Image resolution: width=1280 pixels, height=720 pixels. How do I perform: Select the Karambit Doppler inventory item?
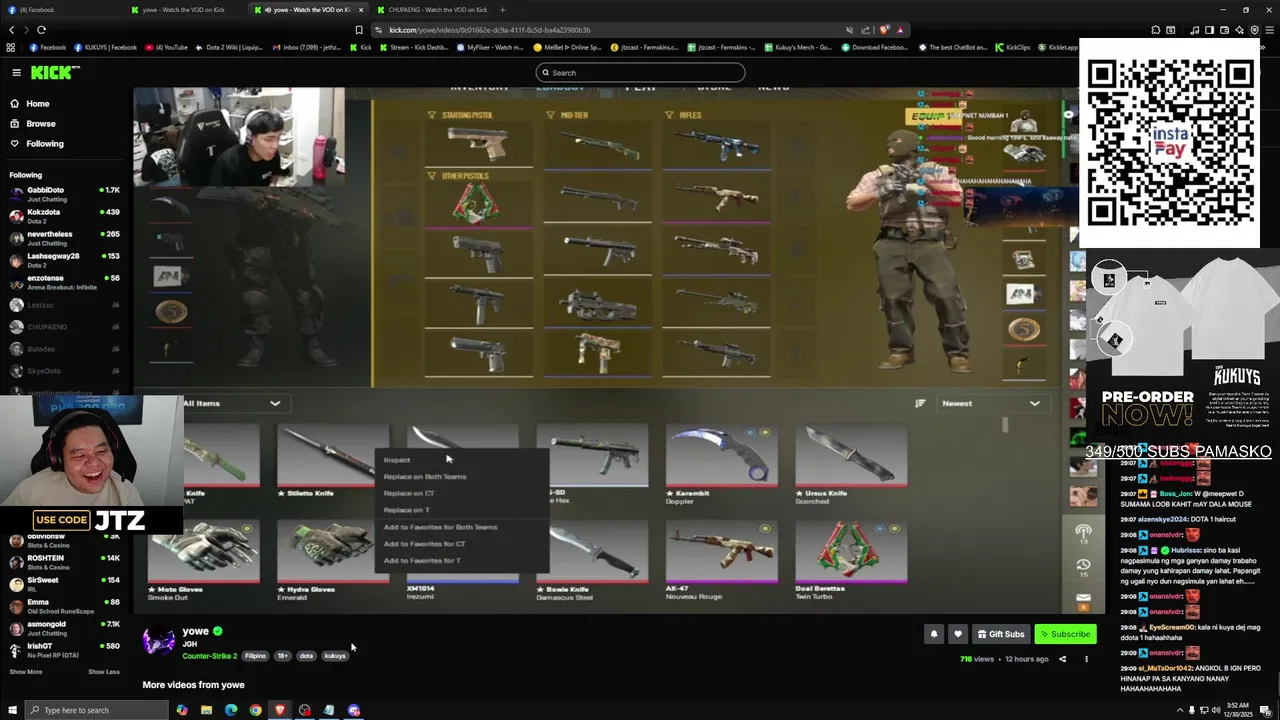tap(722, 463)
